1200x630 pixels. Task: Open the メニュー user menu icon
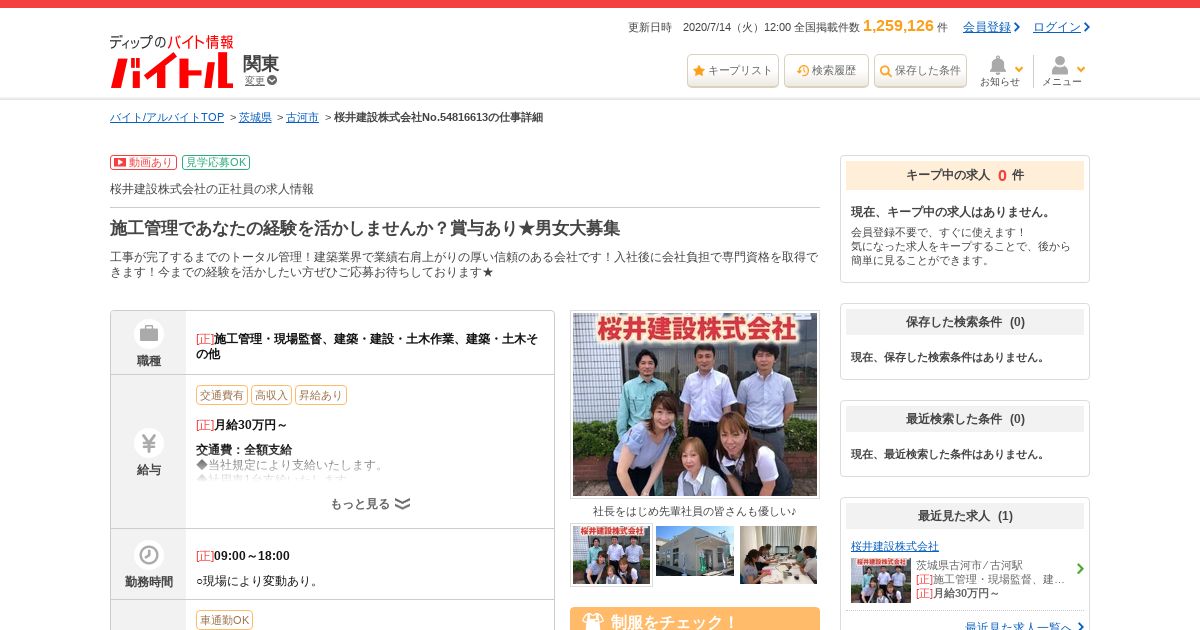1063,71
